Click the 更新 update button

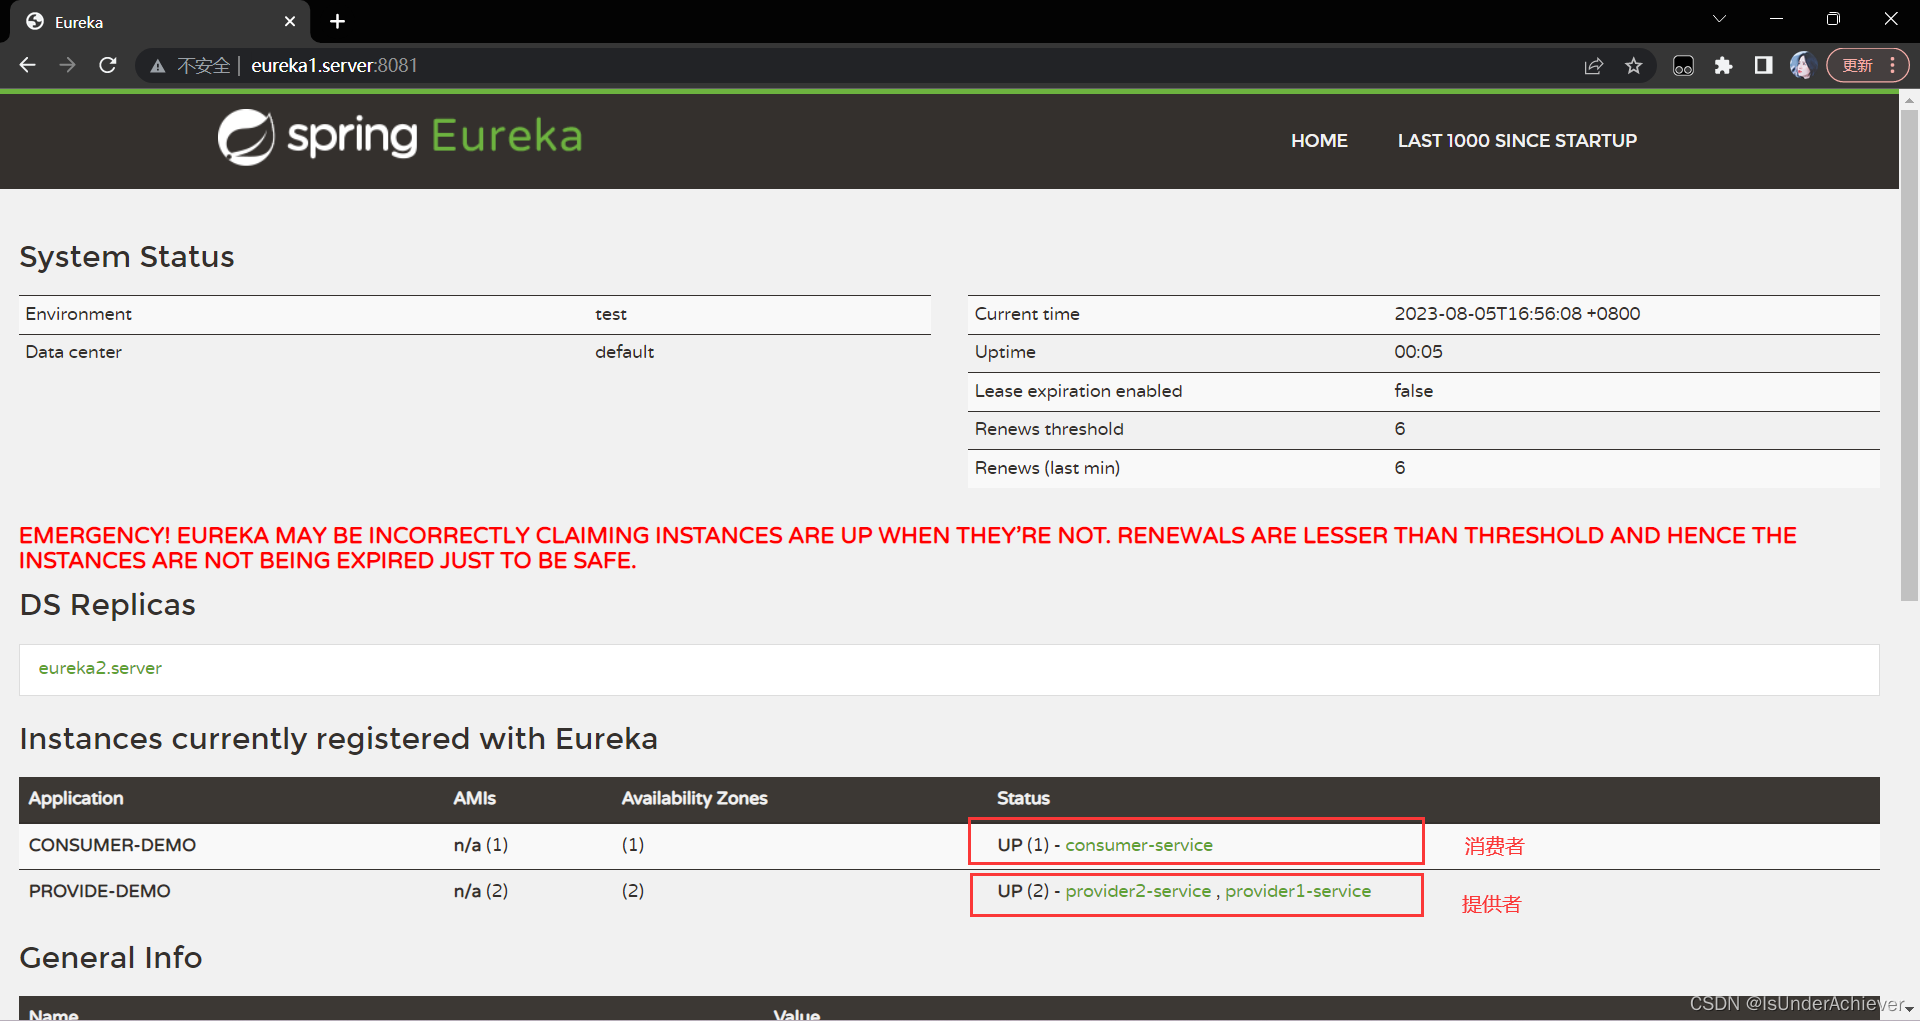coord(1868,66)
